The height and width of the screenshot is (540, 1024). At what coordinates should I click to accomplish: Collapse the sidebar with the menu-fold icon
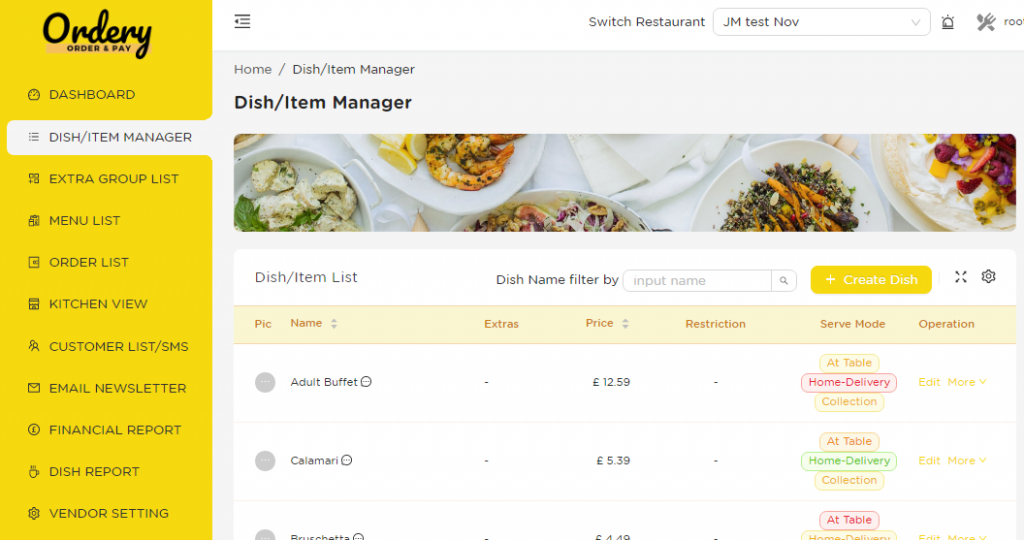pyautogui.click(x=242, y=22)
